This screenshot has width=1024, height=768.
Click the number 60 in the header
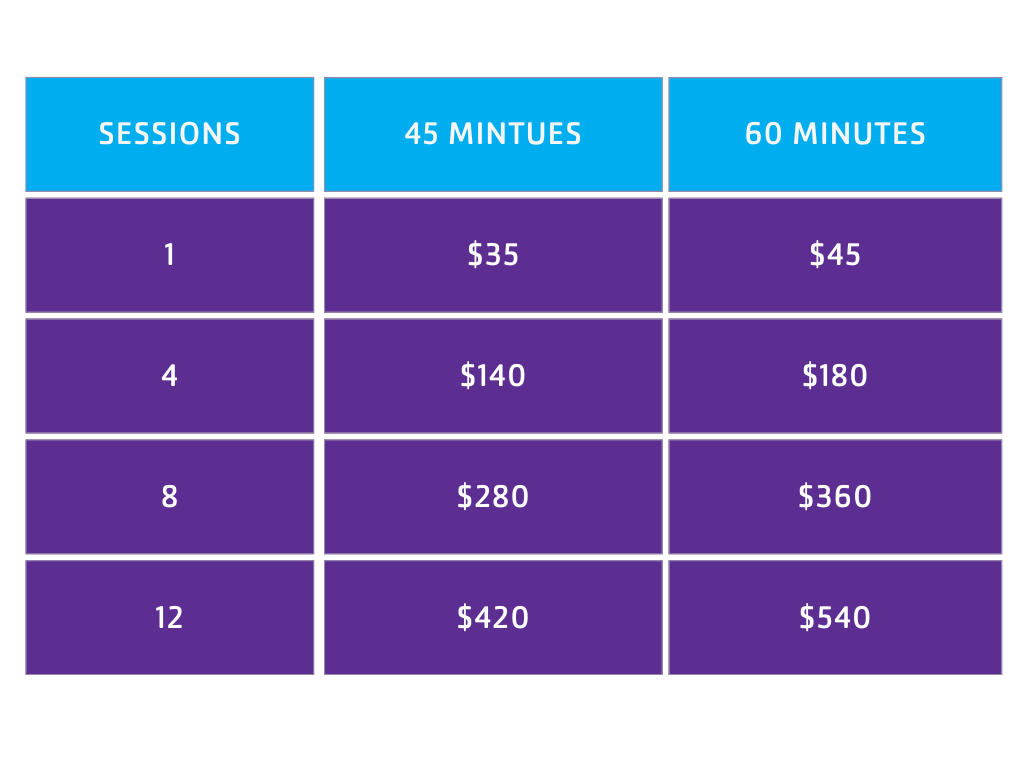pyautogui.click(x=763, y=134)
